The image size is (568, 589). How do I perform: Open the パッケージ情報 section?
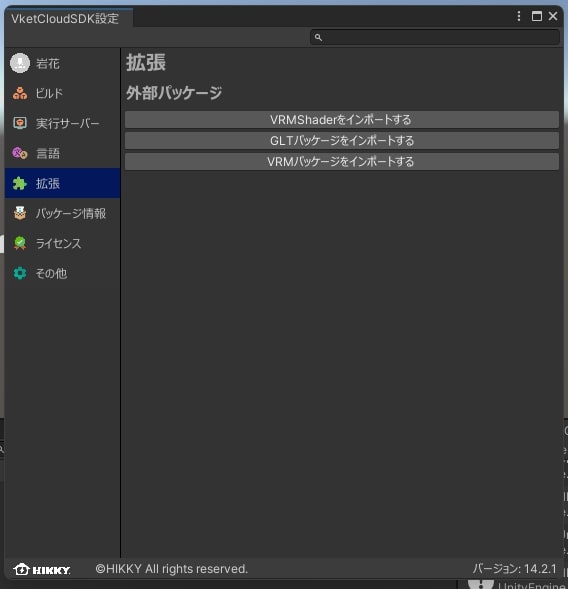[62, 213]
